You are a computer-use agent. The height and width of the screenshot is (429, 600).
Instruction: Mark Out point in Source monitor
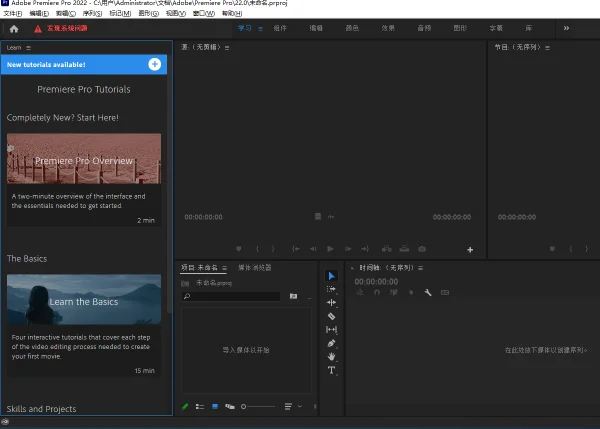[273, 249]
